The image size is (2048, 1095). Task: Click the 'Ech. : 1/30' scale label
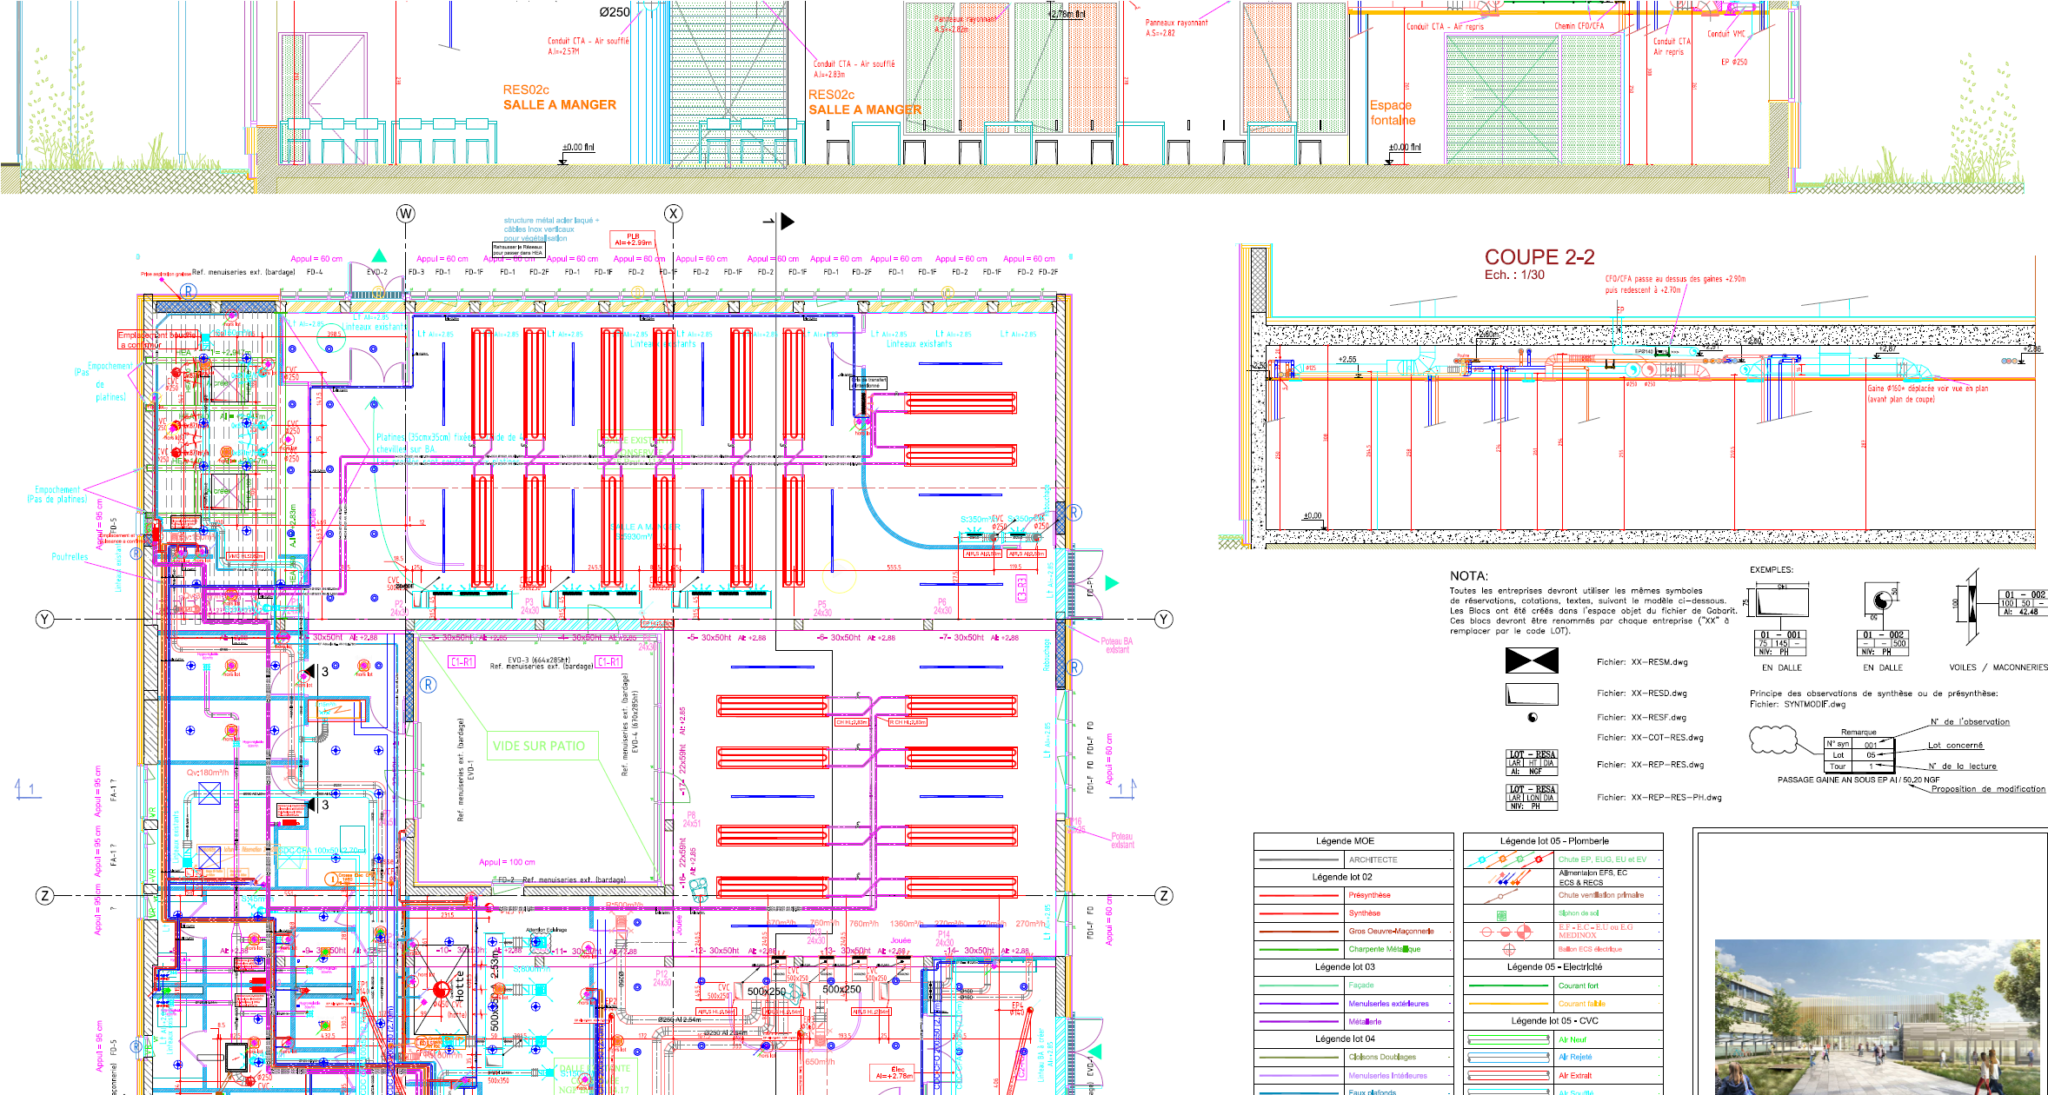[1514, 275]
